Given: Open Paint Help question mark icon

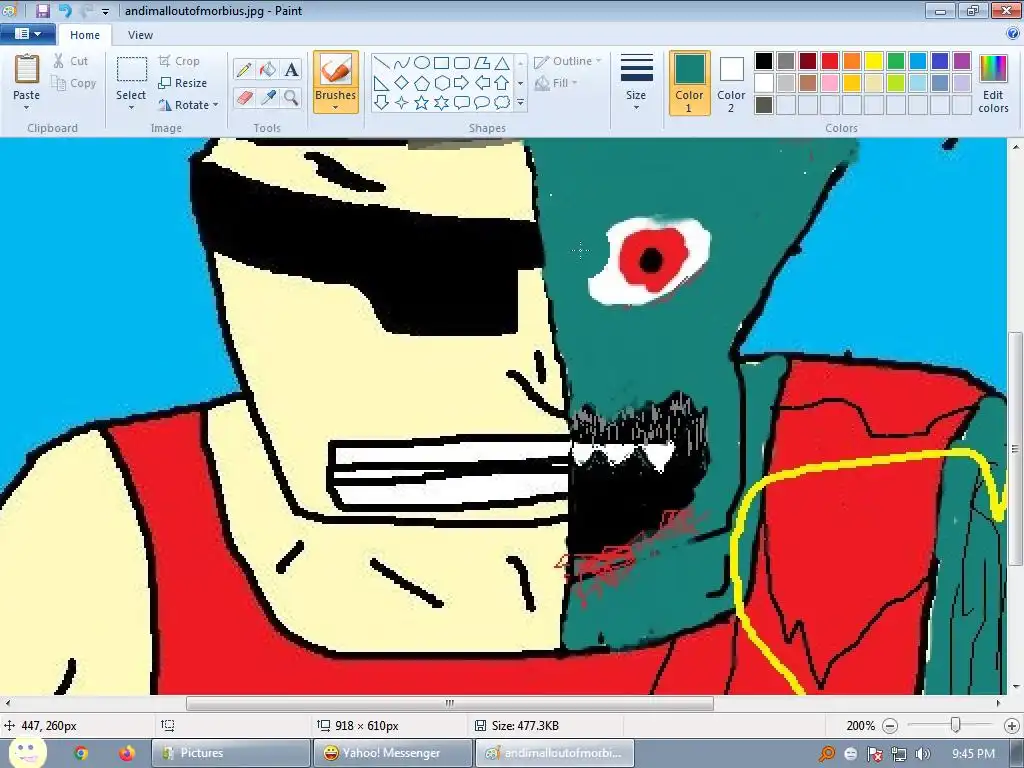Looking at the screenshot, I should (x=1013, y=34).
